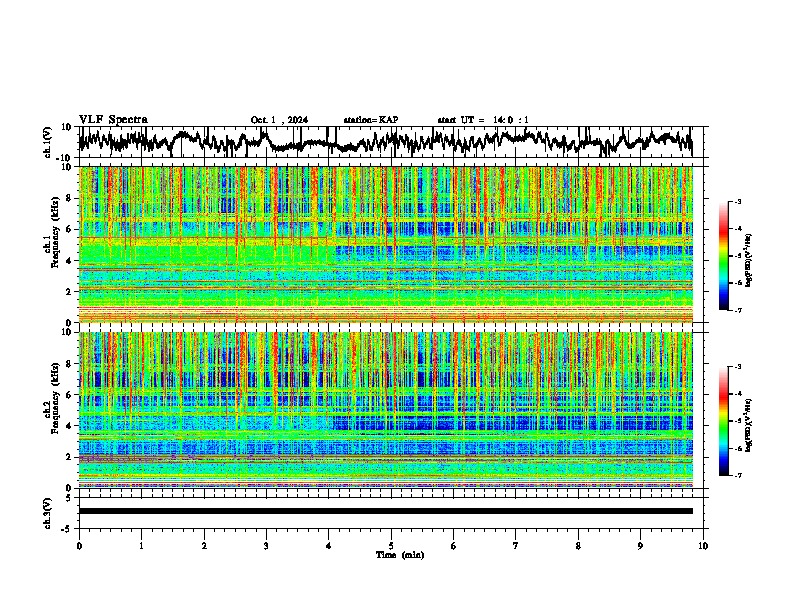The height and width of the screenshot is (612, 792).
Task: Click the ch.1 spectrogram color scale bar
Action: 723,256
